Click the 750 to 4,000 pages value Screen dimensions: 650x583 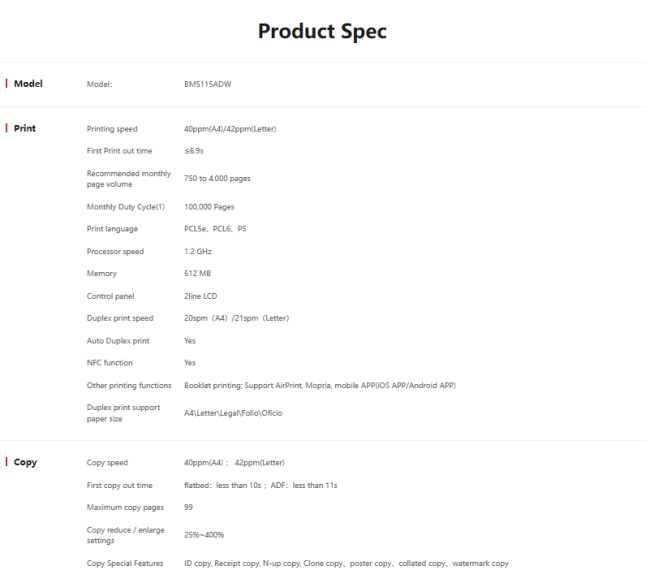217,178
